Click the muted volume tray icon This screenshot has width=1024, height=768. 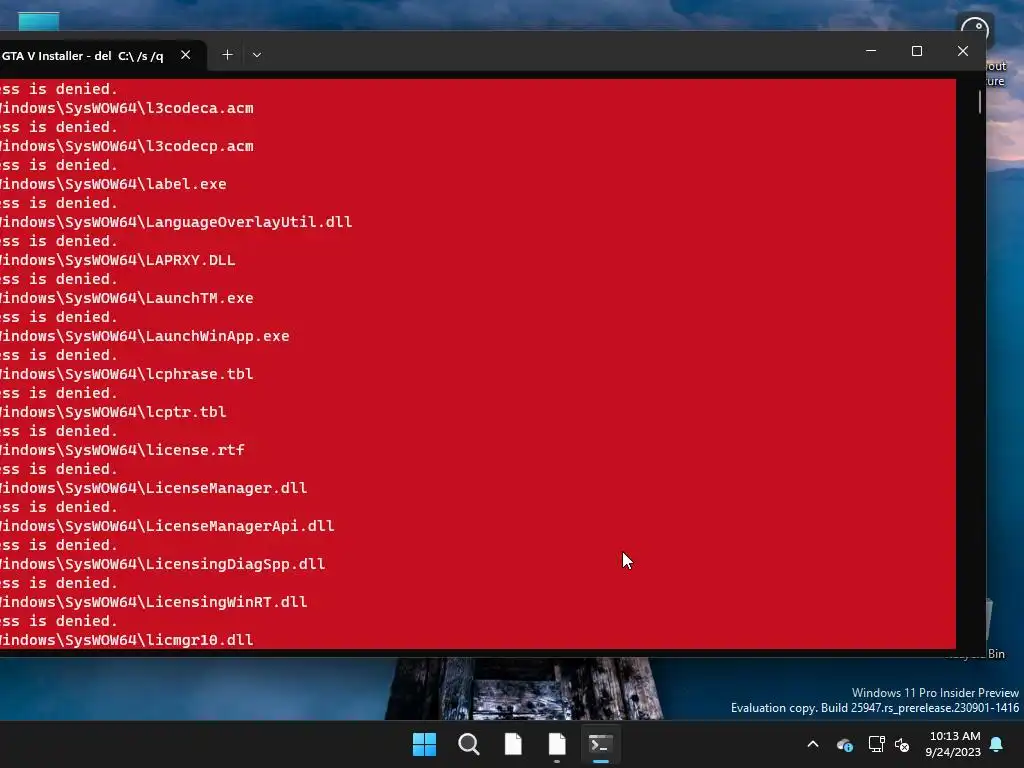coord(903,744)
